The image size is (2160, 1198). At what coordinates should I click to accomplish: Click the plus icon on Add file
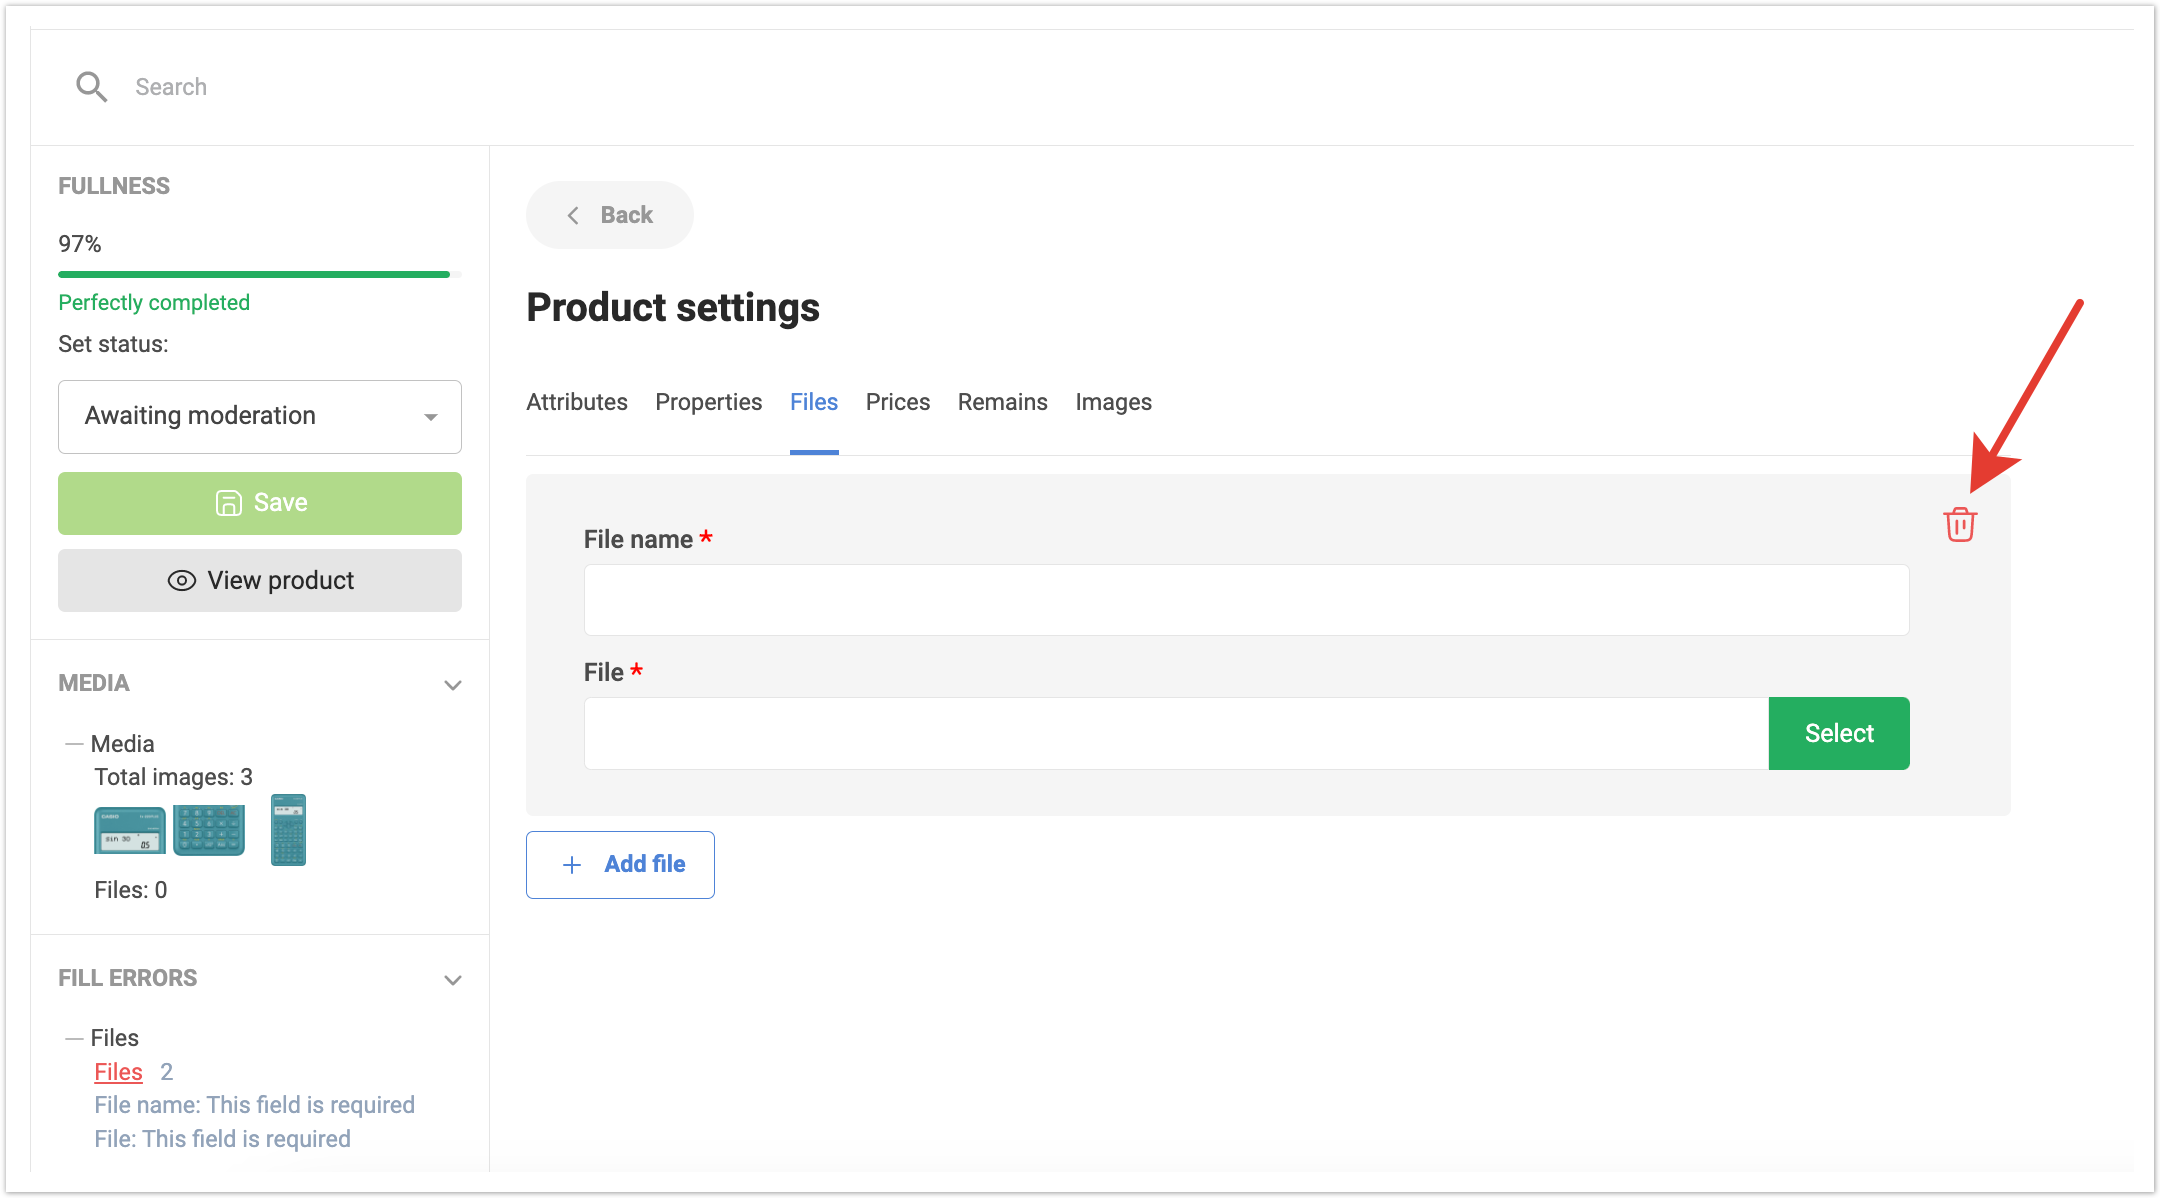coord(572,865)
